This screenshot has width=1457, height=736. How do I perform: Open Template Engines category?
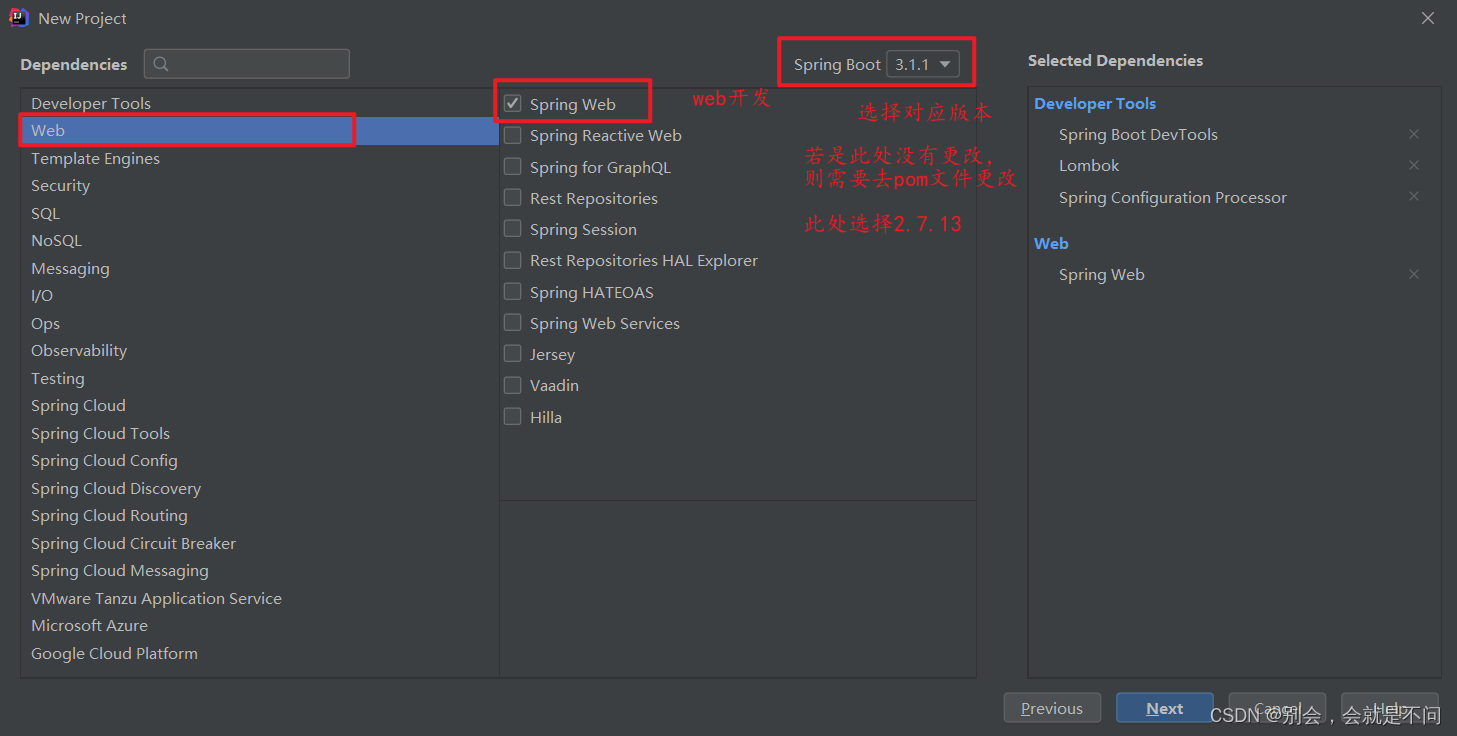tap(259, 158)
